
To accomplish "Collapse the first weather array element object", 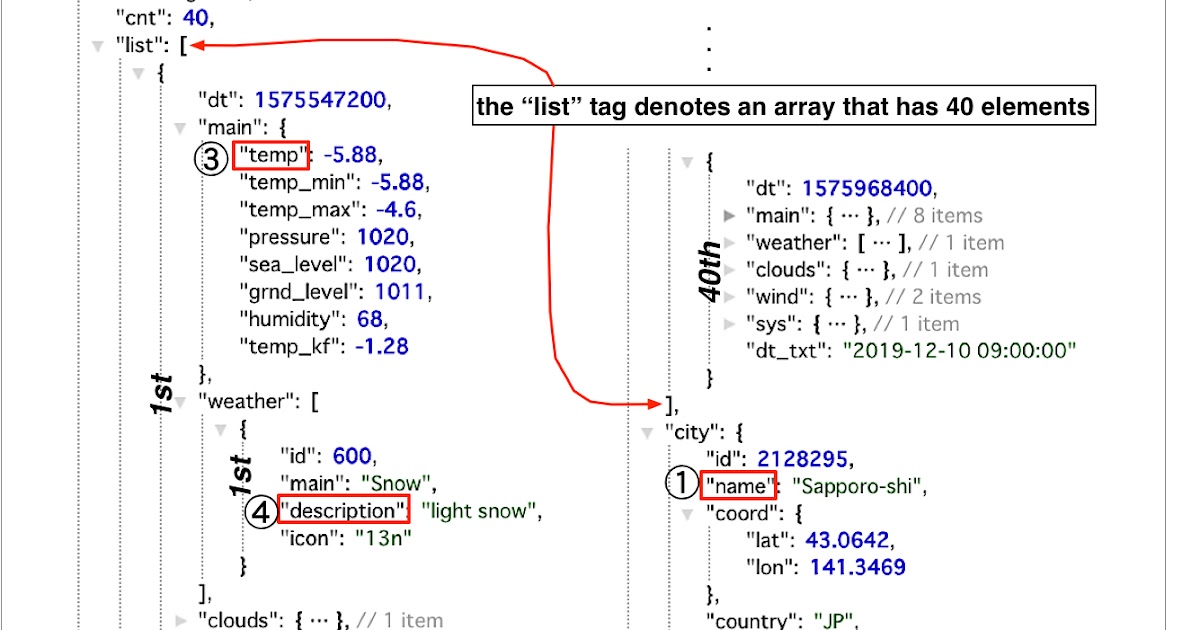I will [222, 429].
